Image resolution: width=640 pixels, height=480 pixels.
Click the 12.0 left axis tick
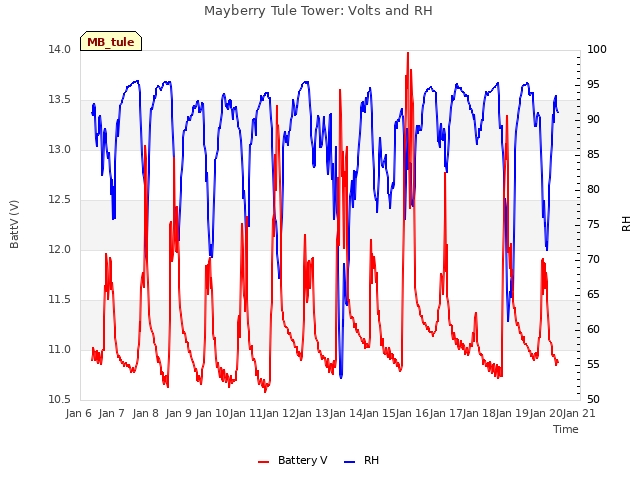59,249
